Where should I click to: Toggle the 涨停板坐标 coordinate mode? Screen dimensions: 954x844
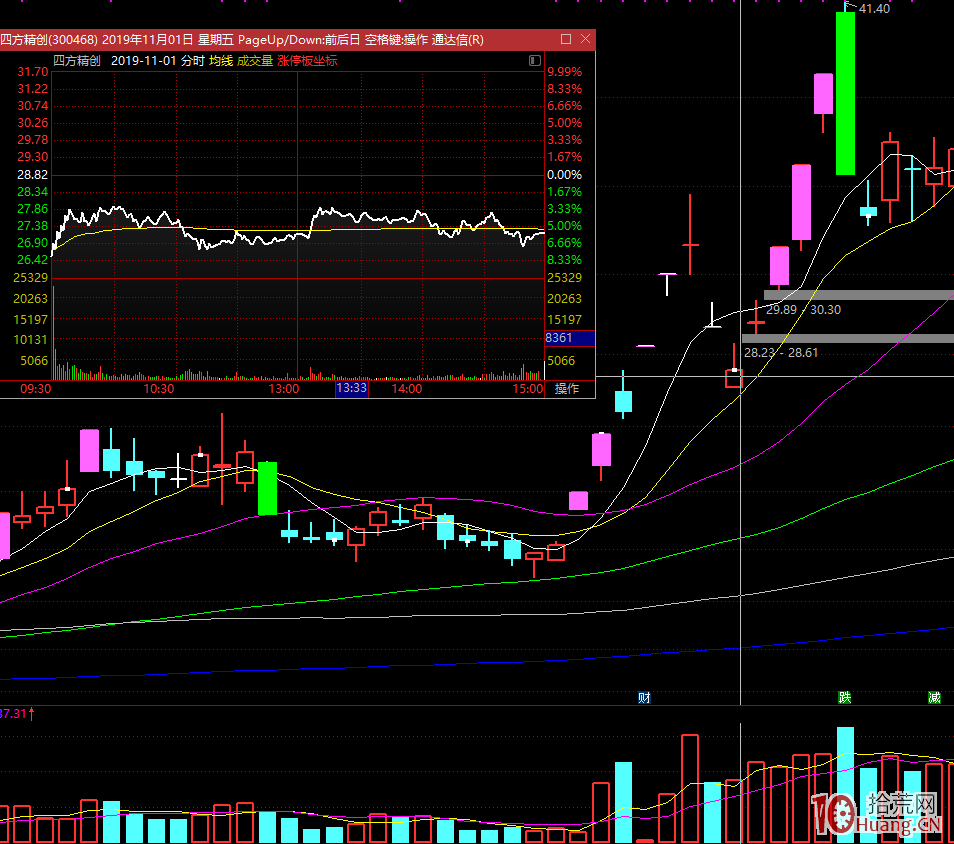(307, 61)
